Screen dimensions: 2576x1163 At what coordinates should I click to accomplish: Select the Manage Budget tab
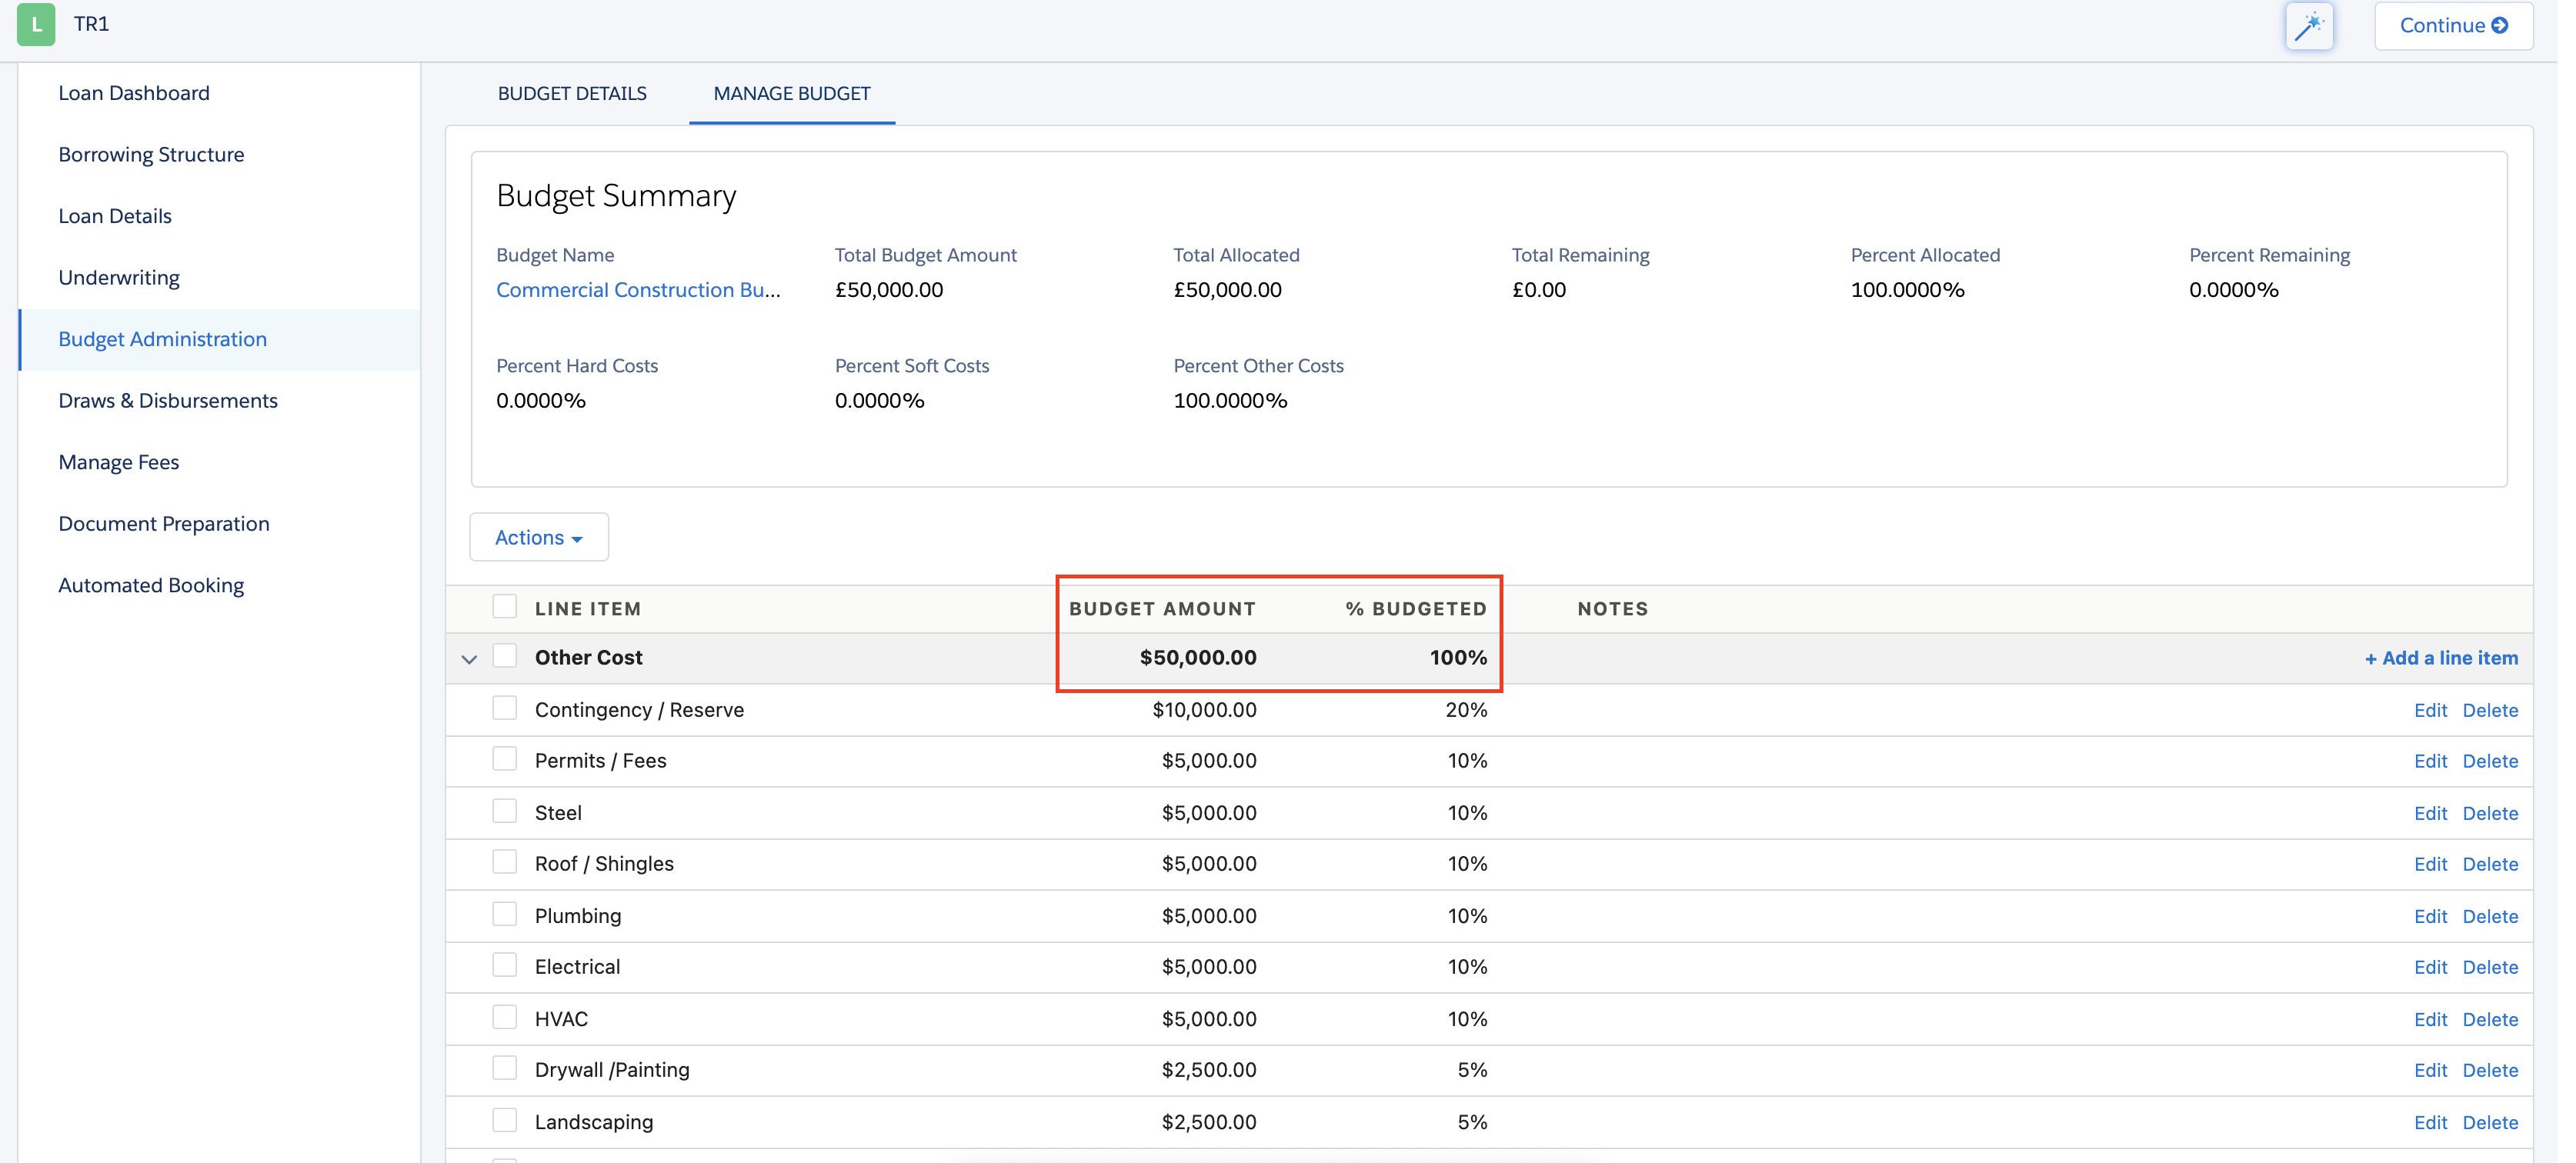(x=790, y=93)
